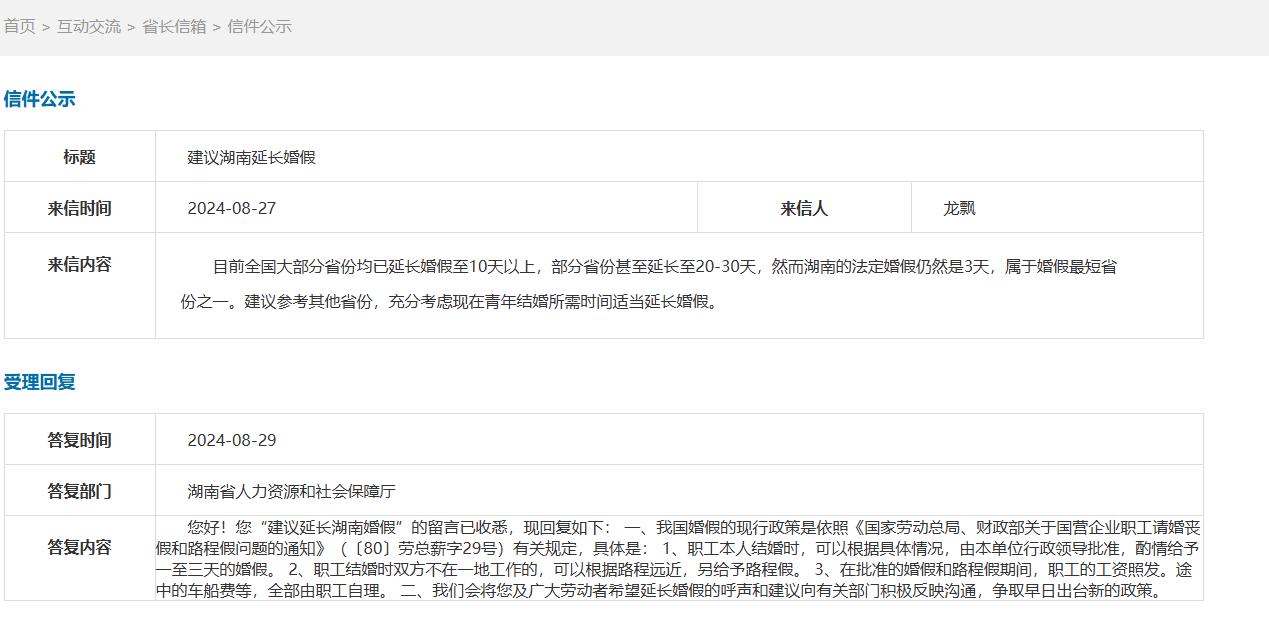Click the sender name 龙飘
Image resolution: width=1269 pixels, height=619 pixels.
[959, 208]
